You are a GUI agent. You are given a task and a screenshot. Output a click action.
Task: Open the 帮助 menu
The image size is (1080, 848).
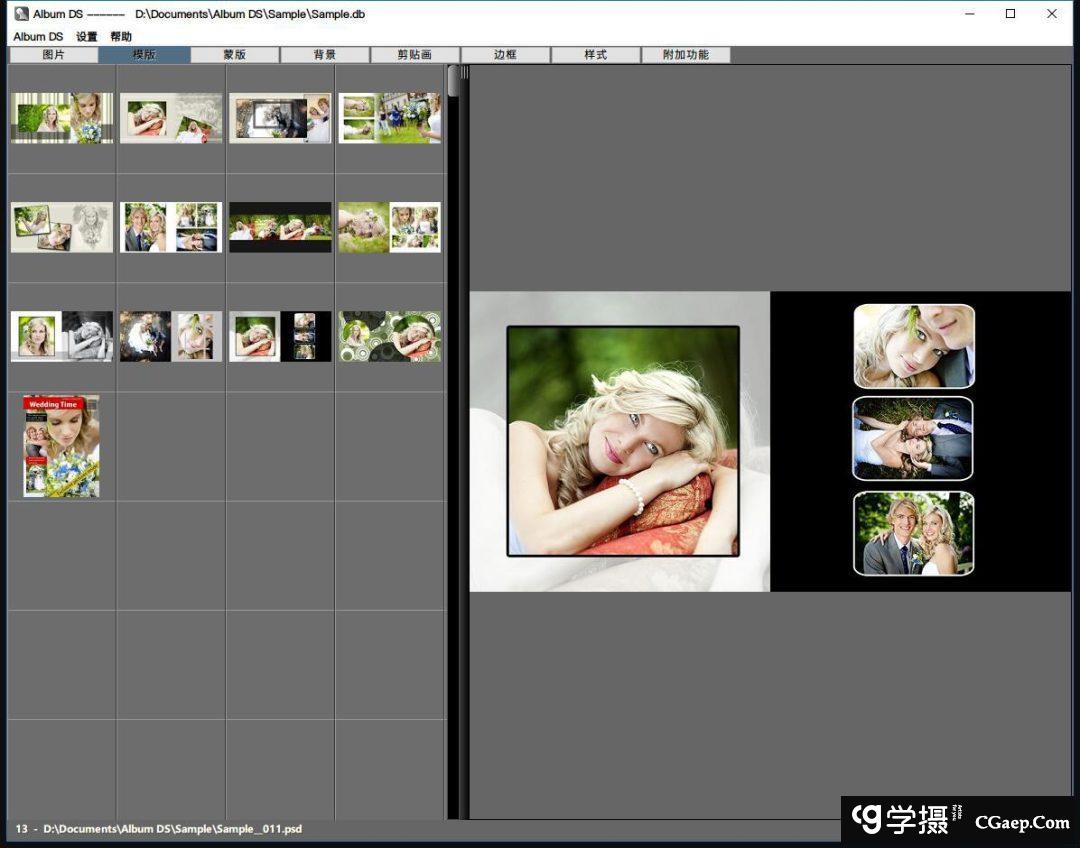coord(121,37)
